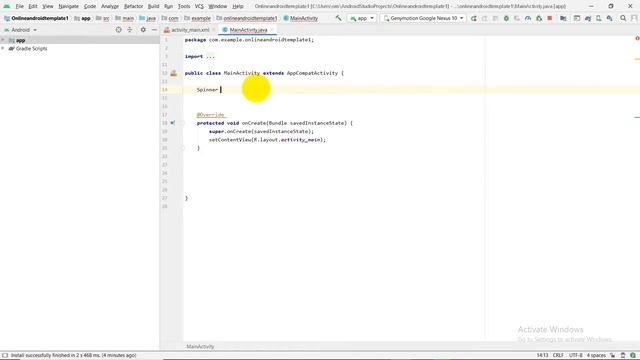Click red error indicator at editor top right
Image resolution: width=640 pixels, height=360 pixels.
click(637, 38)
